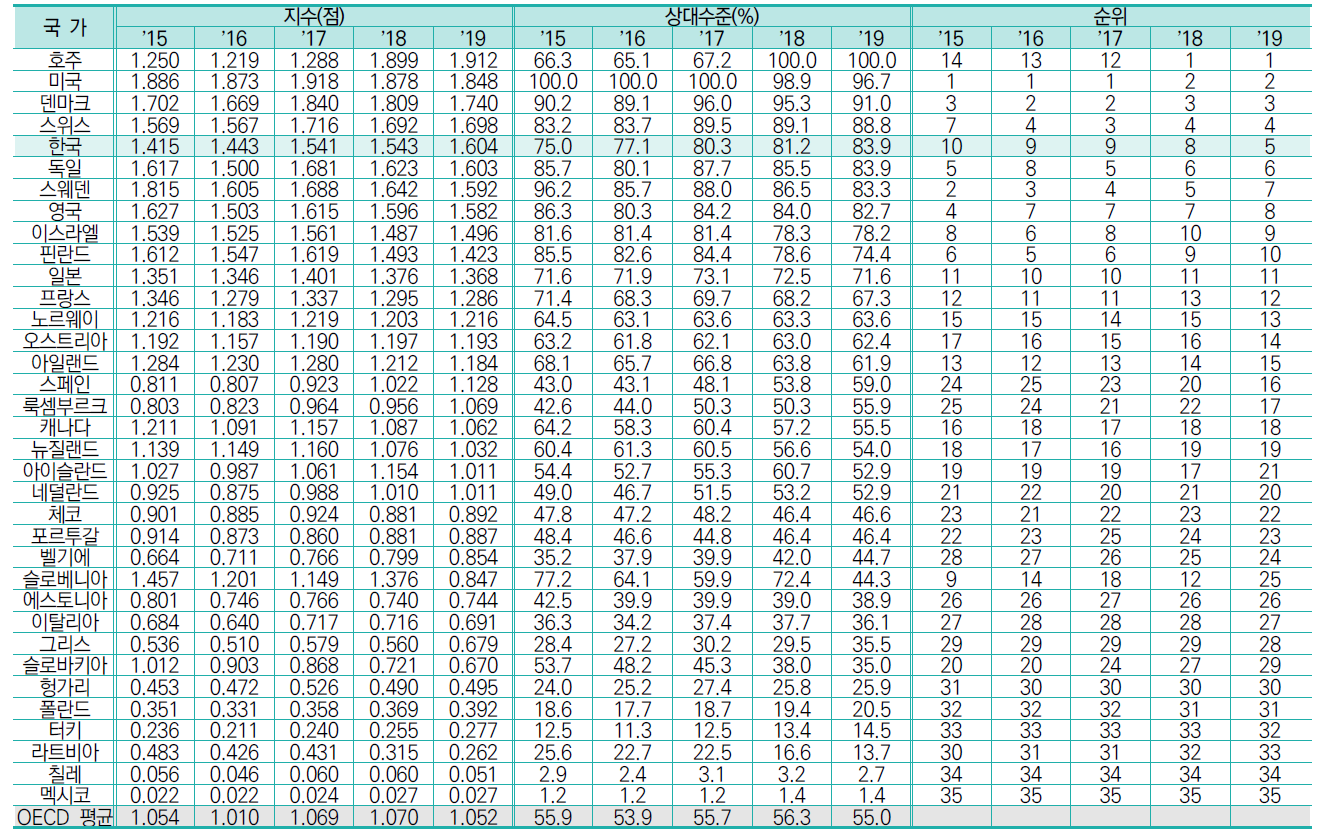Select the 지수(점) group header

click(315, 16)
